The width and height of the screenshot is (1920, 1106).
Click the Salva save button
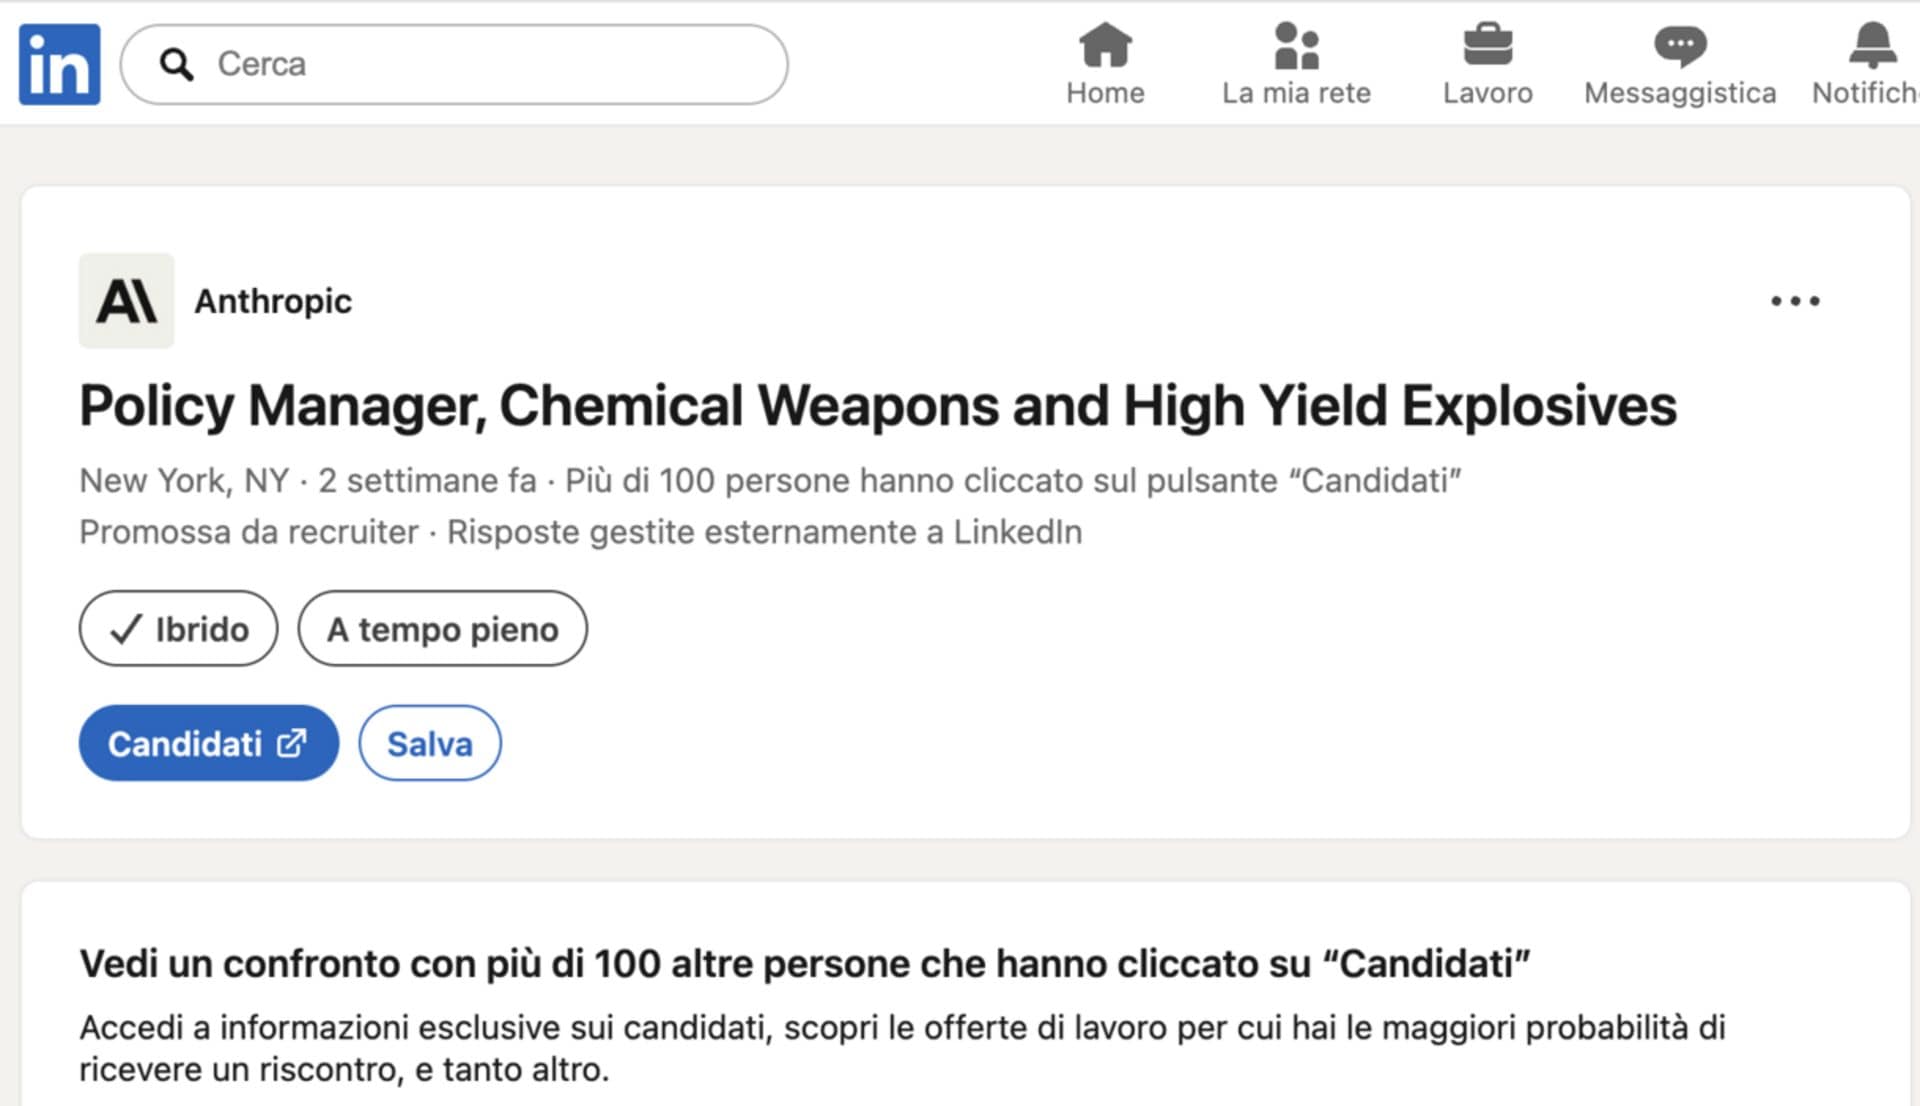coord(429,743)
